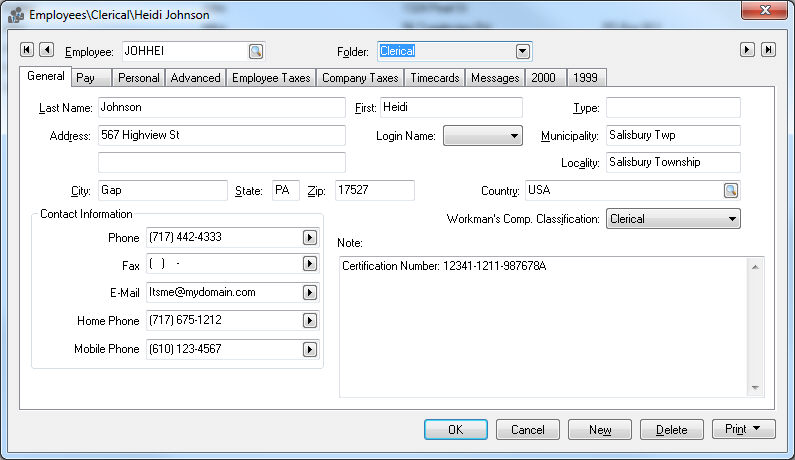Click the arrow button beside Home Phone
This screenshot has width=795, height=460.
pos(310,321)
